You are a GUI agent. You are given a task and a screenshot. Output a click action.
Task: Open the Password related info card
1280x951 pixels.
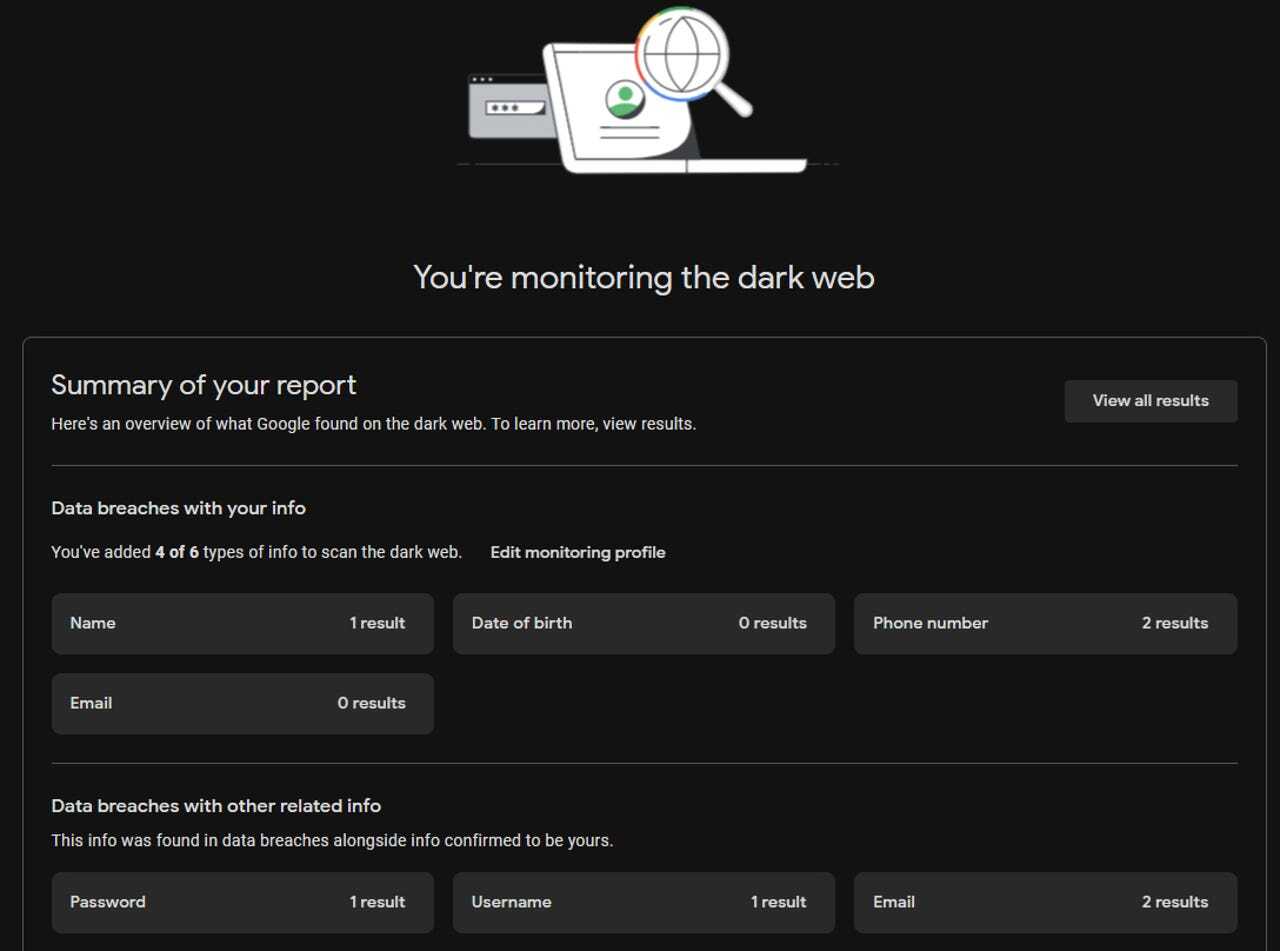pos(242,902)
